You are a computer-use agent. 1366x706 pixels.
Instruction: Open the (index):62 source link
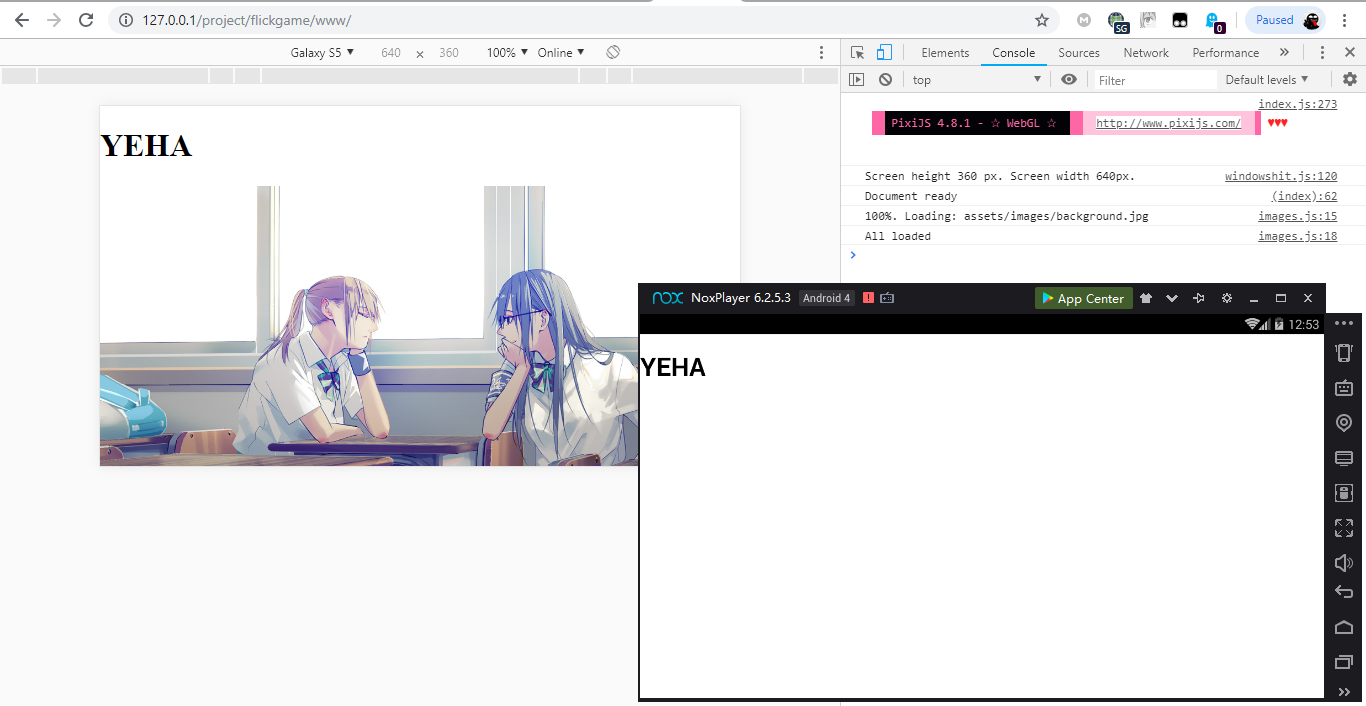coord(1304,196)
